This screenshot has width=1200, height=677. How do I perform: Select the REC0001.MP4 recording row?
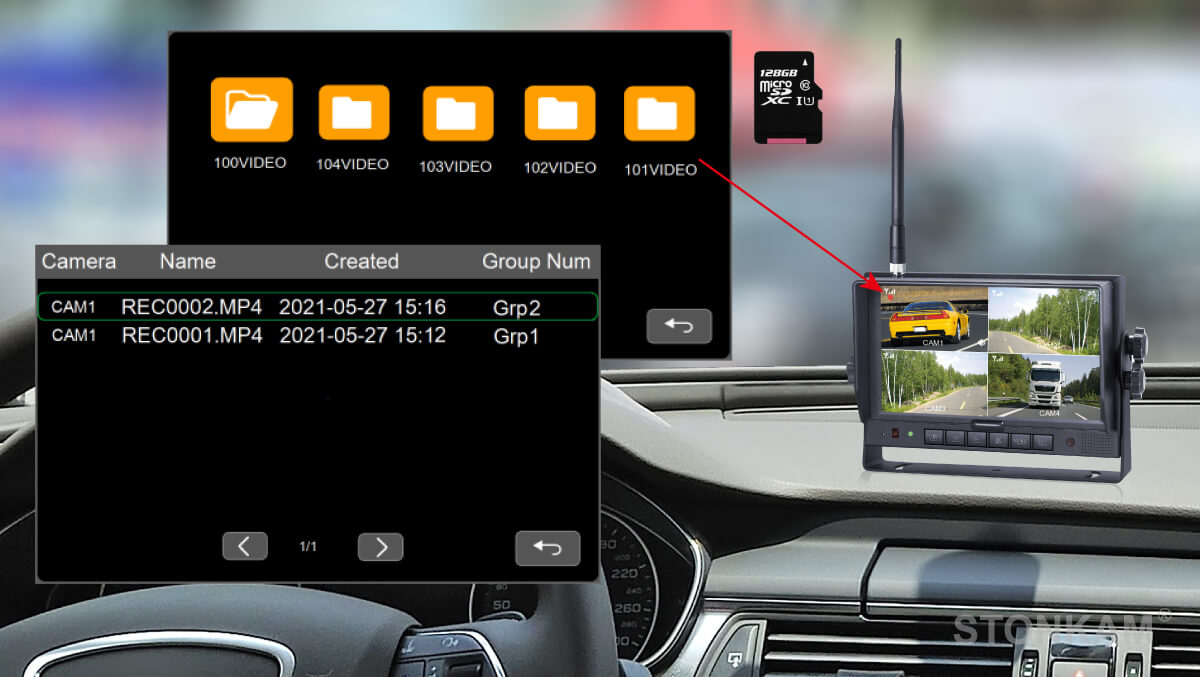317,336
